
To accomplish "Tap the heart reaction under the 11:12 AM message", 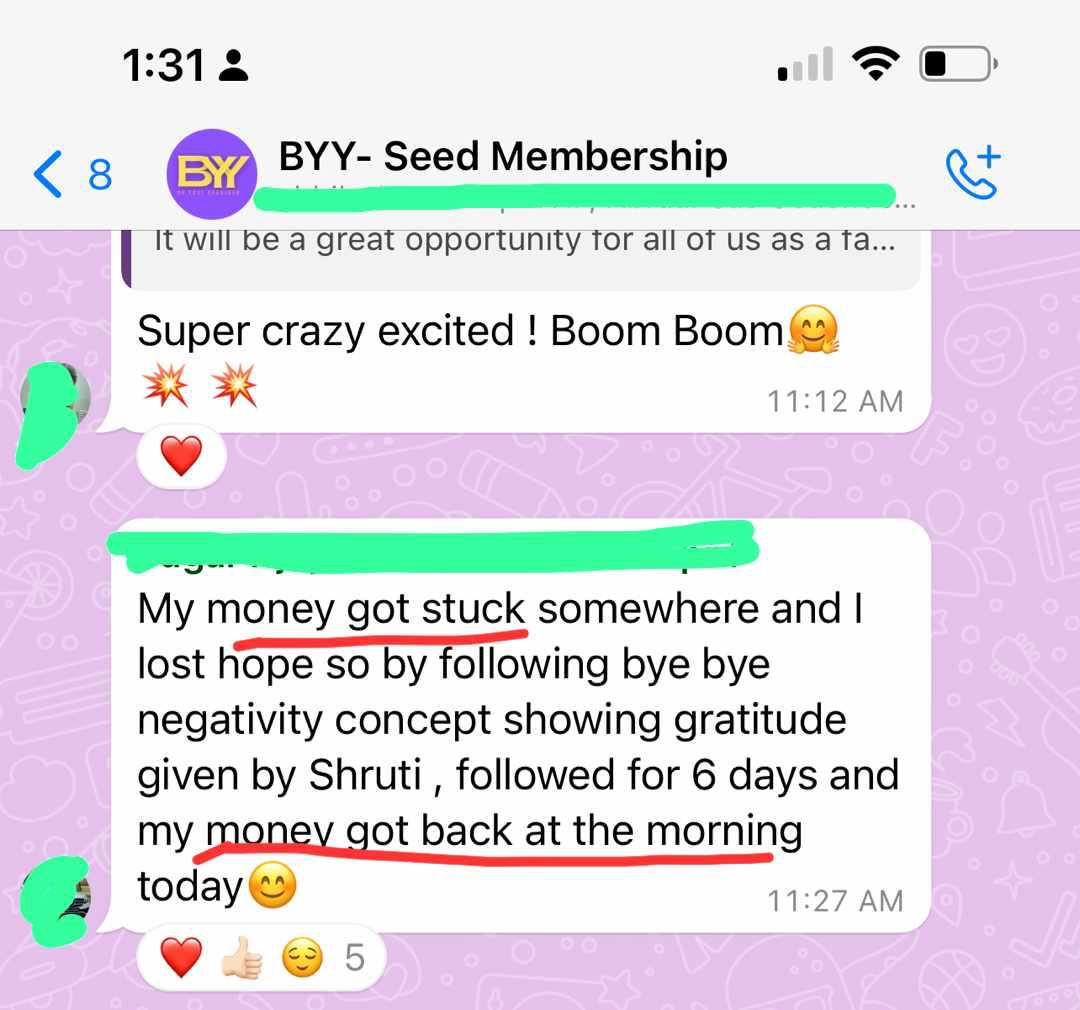I will pyautogui.click(x=181, y=456).
